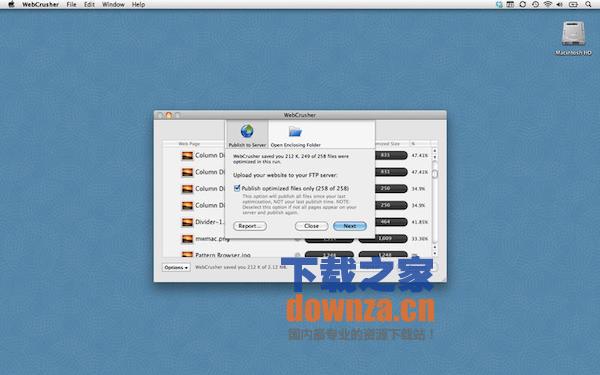Click the 1,009 size pill
This screenshot has height=375, width=600.
point(383,239)
